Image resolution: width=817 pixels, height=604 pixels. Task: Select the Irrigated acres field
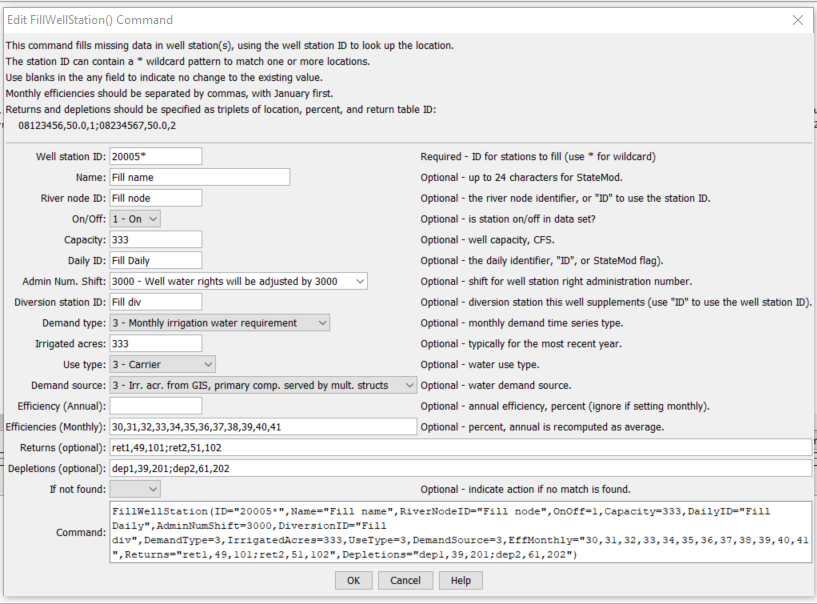pos(156,344)
